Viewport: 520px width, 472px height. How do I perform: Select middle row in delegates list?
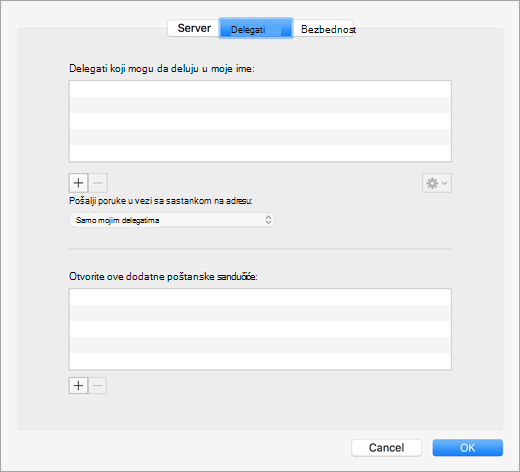260,121
